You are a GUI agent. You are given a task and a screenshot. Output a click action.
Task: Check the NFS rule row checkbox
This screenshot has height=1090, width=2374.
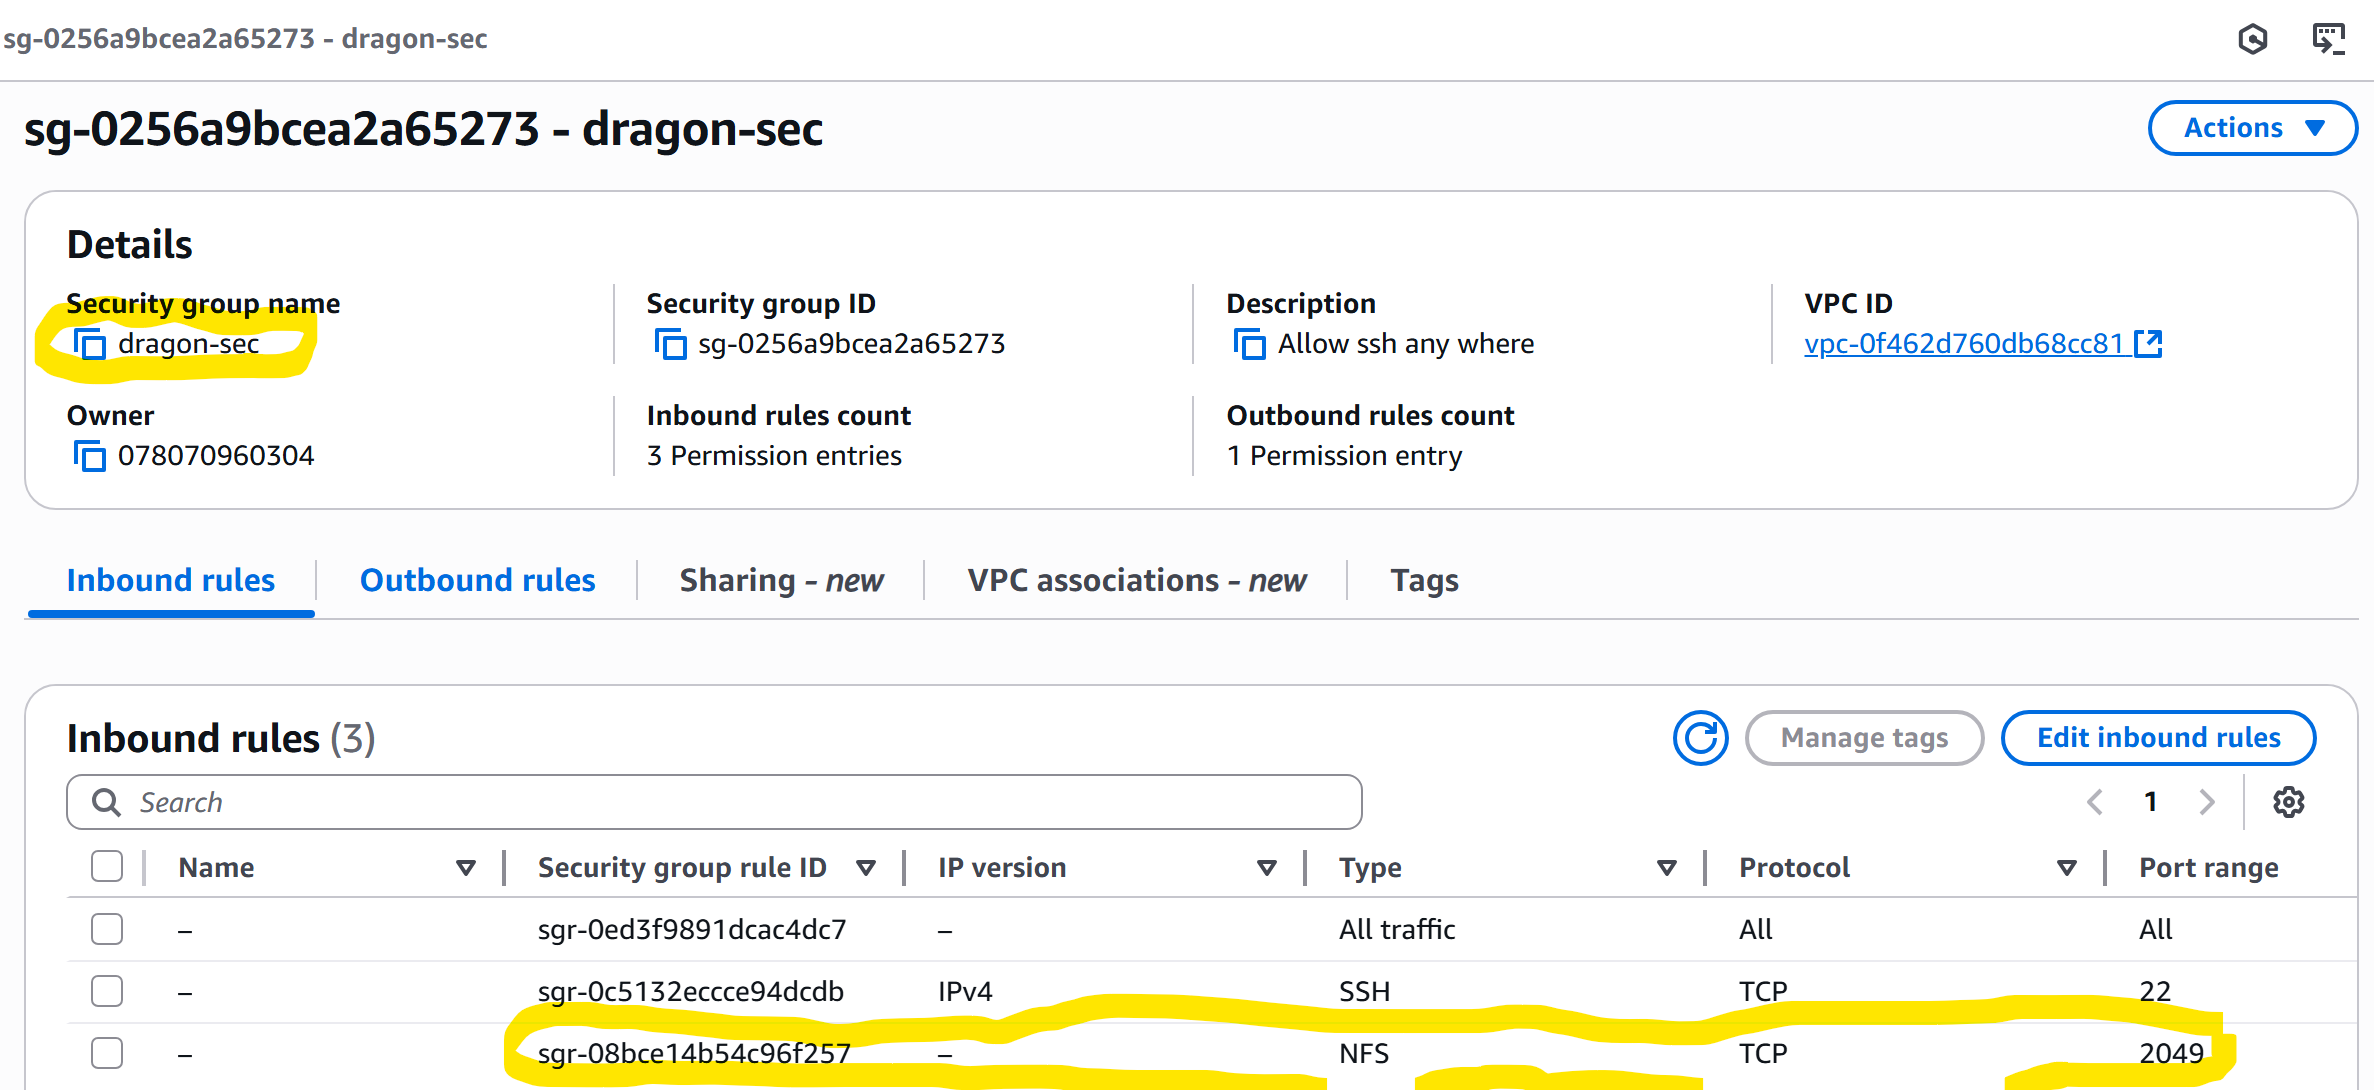pyautogui.click(x=107, y=1053)
